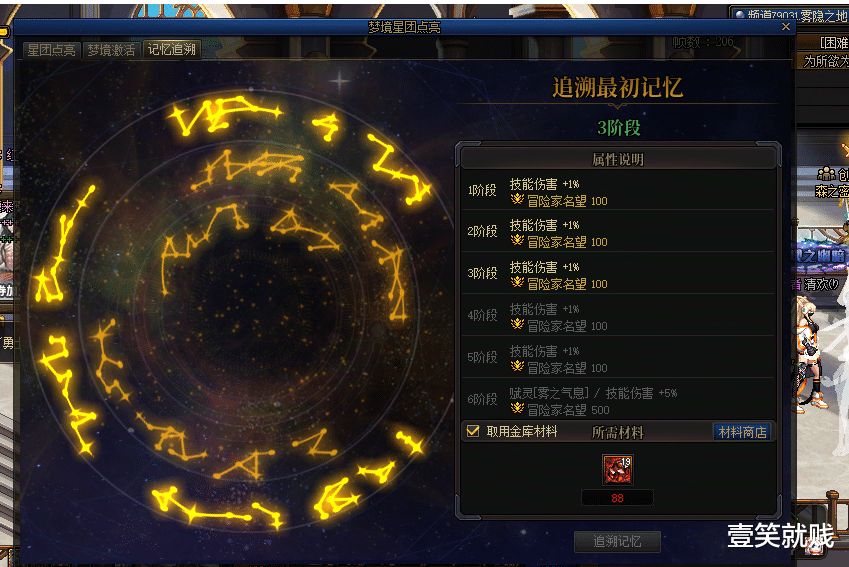The height and width of the screenshot is (567, 849).
Task: Click the 4阶段 adventurer fame crest icon
Action: click(x=517, y=324)
